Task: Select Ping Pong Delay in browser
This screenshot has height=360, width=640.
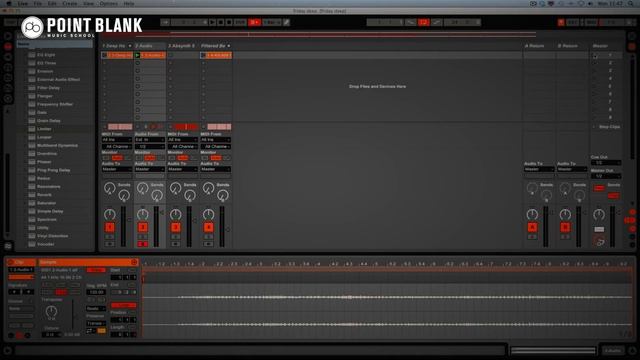Action: (53, 170)
